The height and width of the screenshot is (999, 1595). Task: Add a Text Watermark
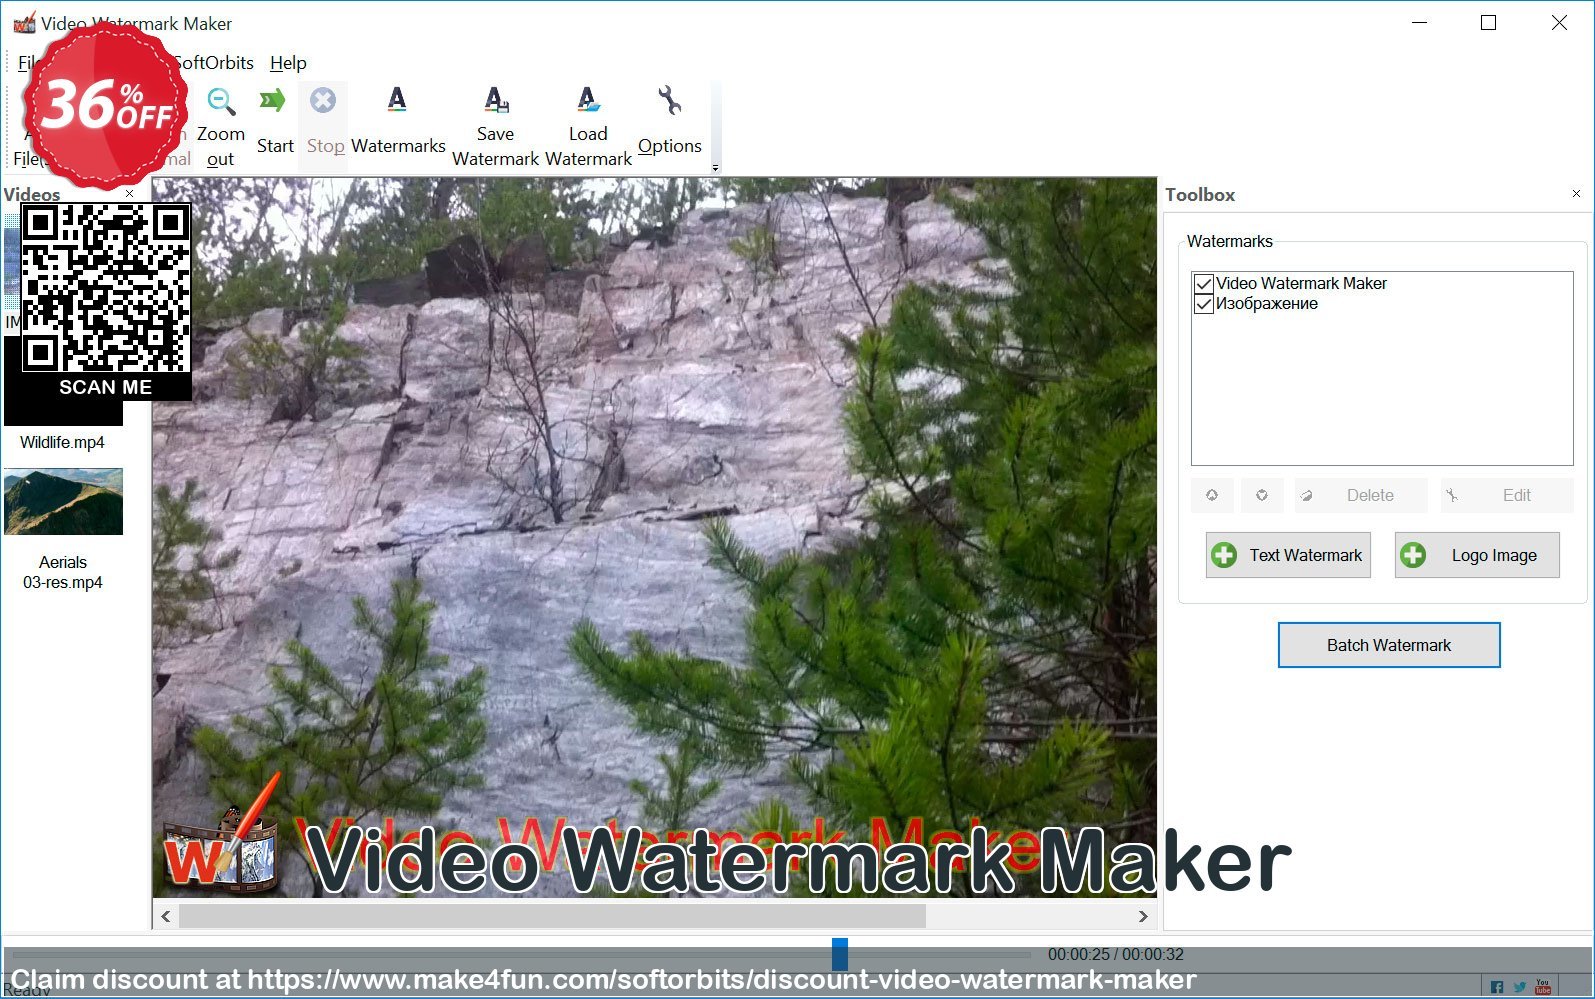tap(1288, 555)
